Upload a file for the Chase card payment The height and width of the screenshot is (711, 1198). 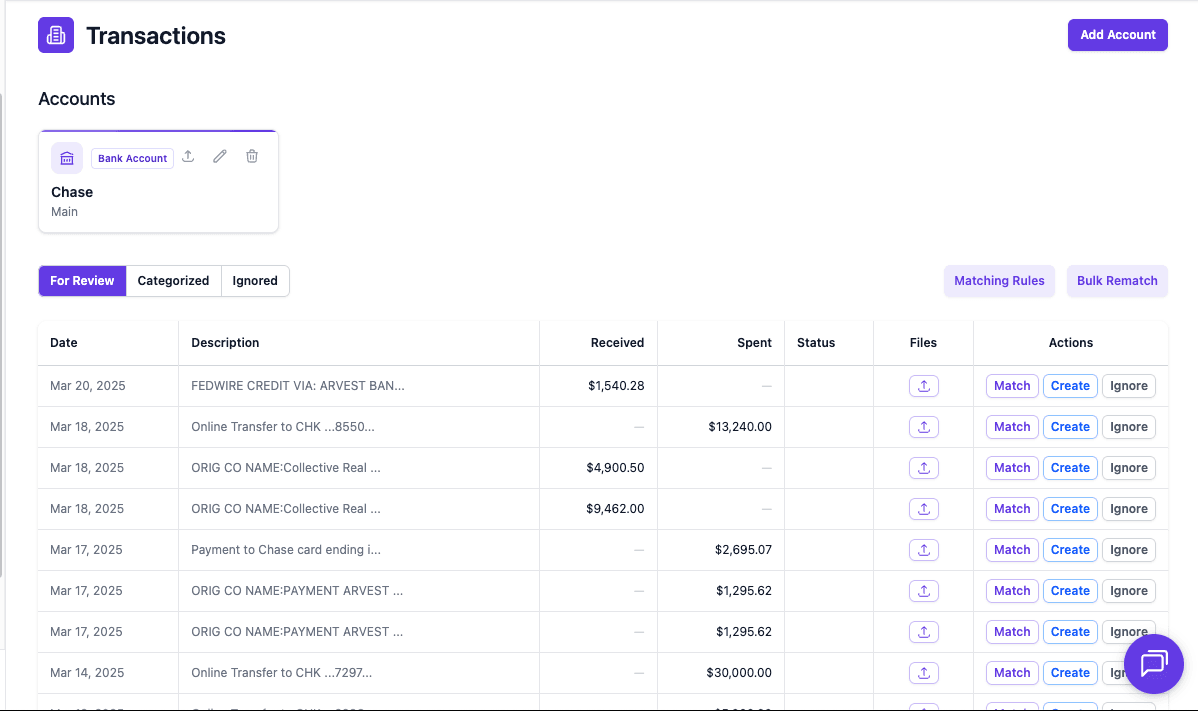click(923, 549)
